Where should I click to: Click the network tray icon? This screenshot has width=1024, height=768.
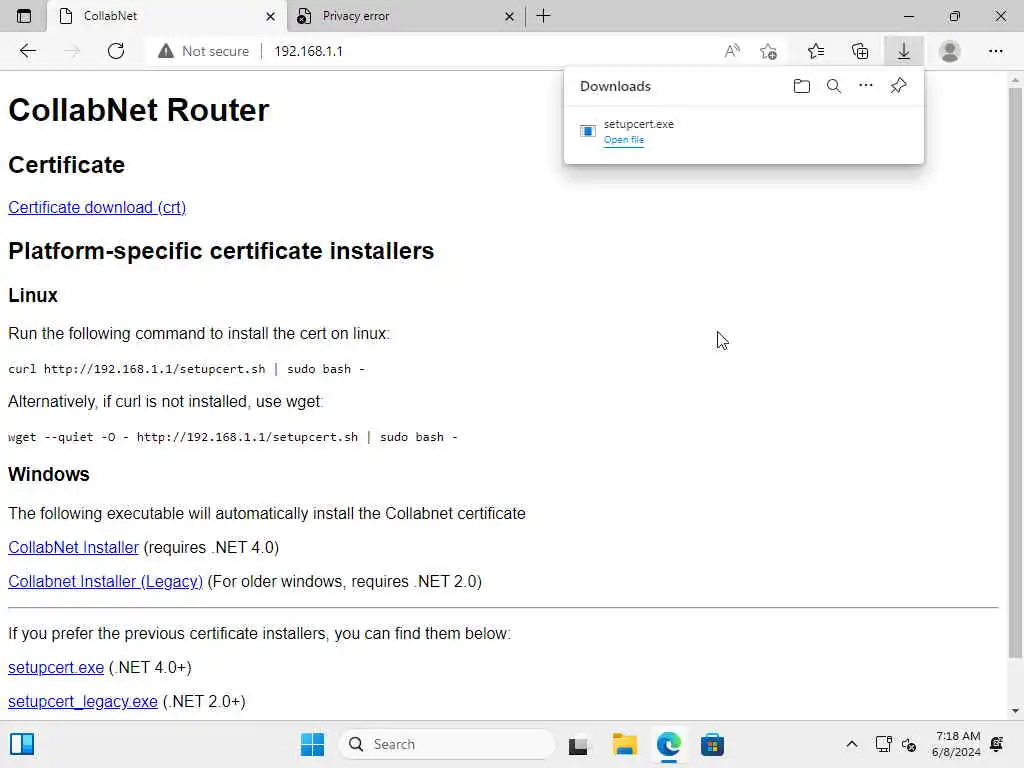pyautogui.click(x=883, y=744)
